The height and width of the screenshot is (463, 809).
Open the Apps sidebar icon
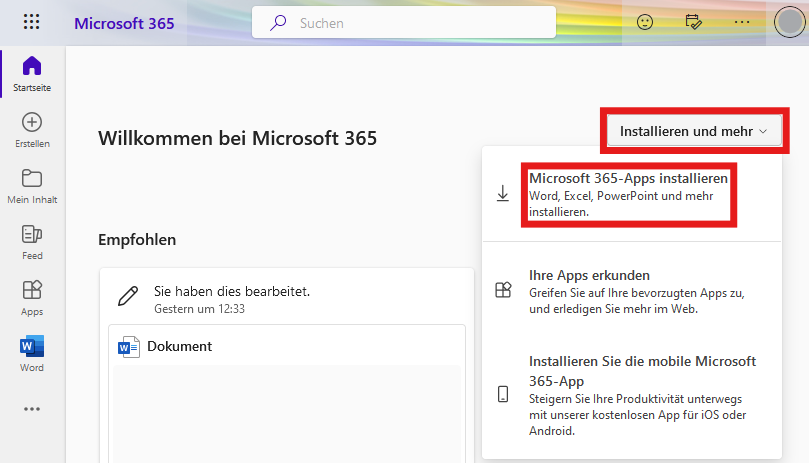[x=31, y=298]
